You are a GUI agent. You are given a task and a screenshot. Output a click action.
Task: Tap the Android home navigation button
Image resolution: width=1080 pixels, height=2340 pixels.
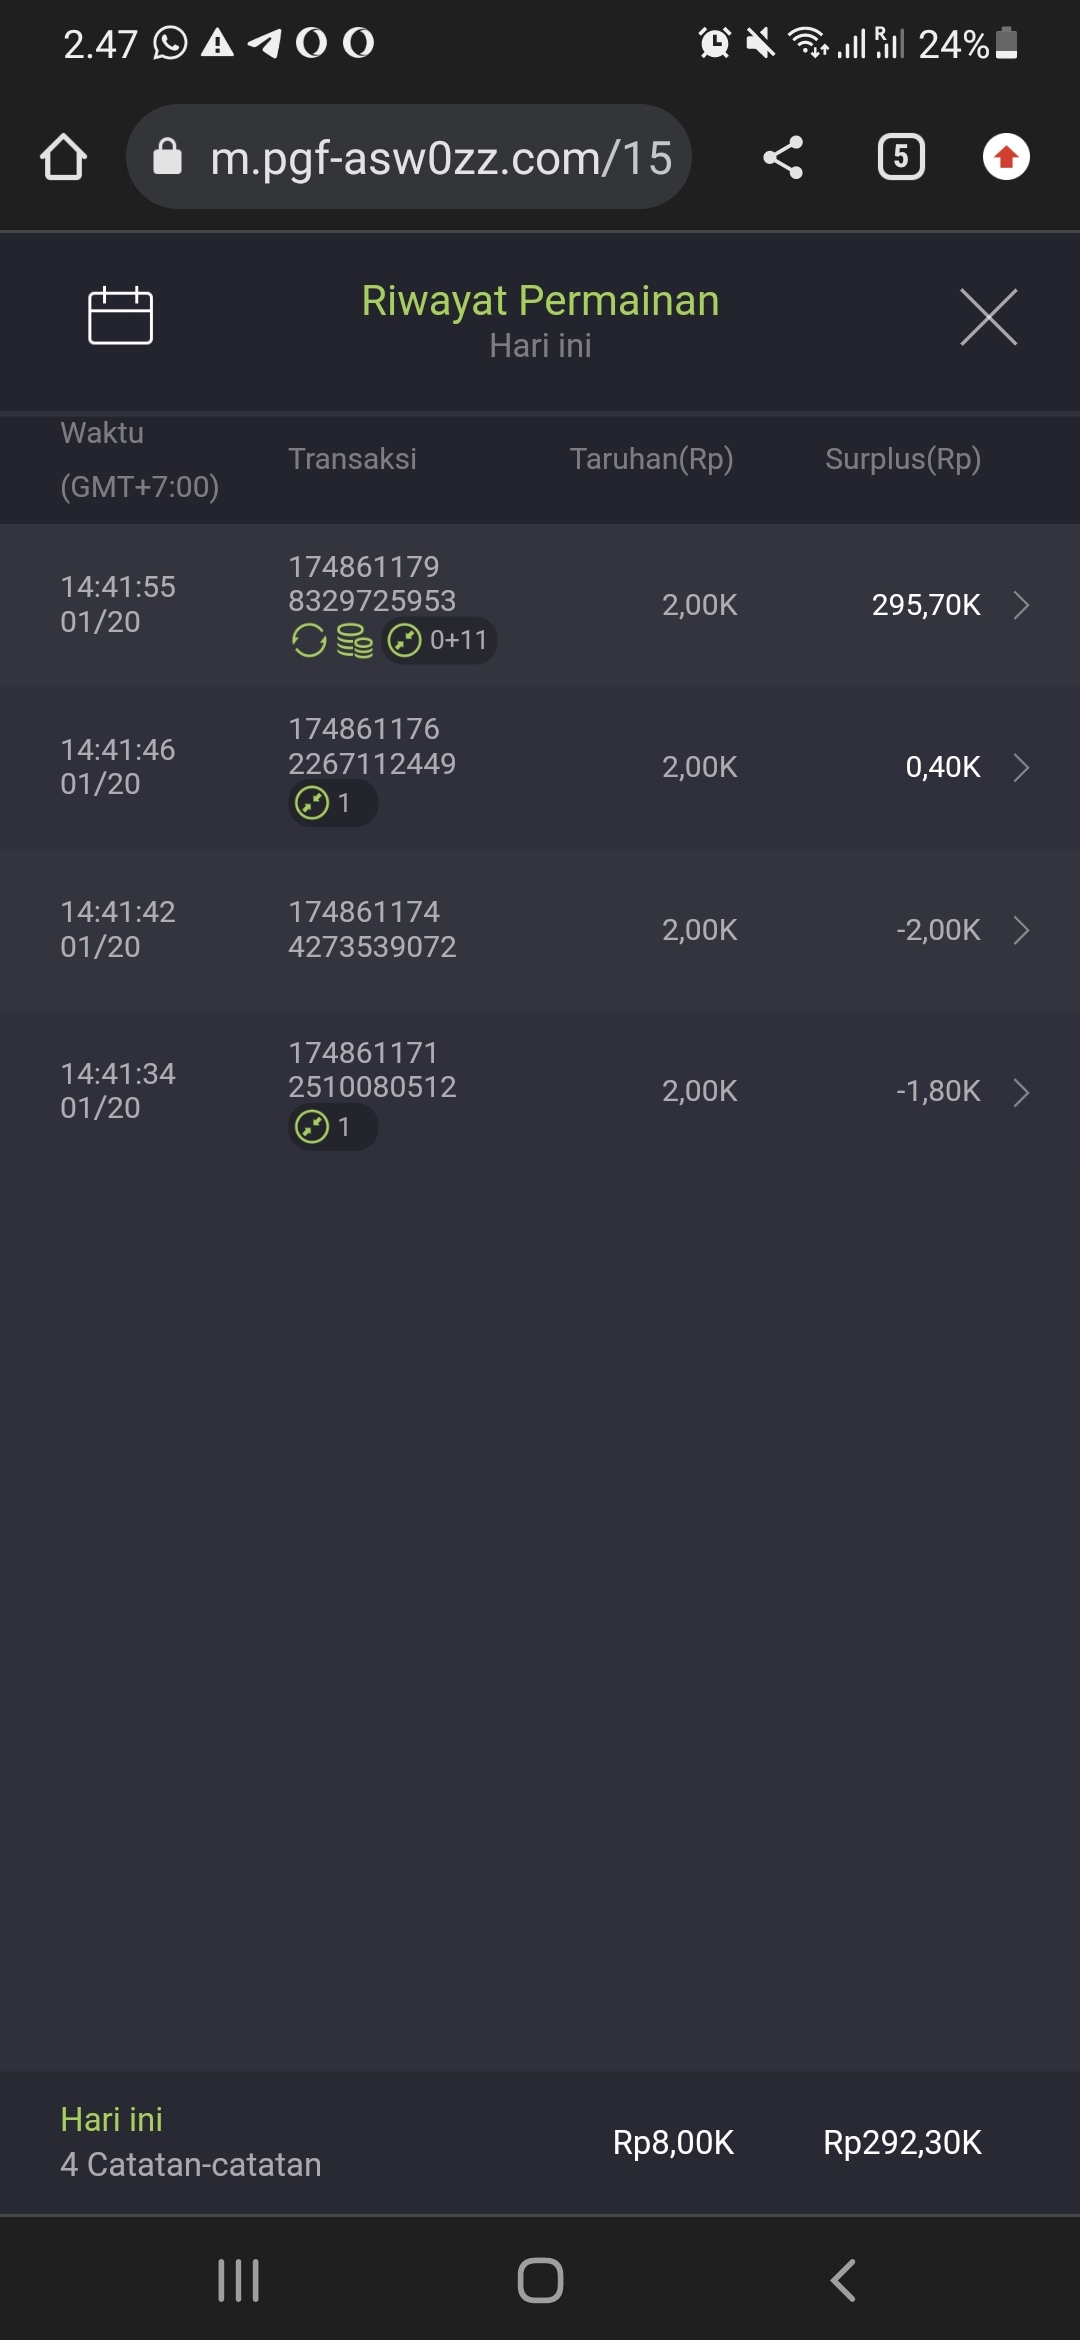[540, 2281]
